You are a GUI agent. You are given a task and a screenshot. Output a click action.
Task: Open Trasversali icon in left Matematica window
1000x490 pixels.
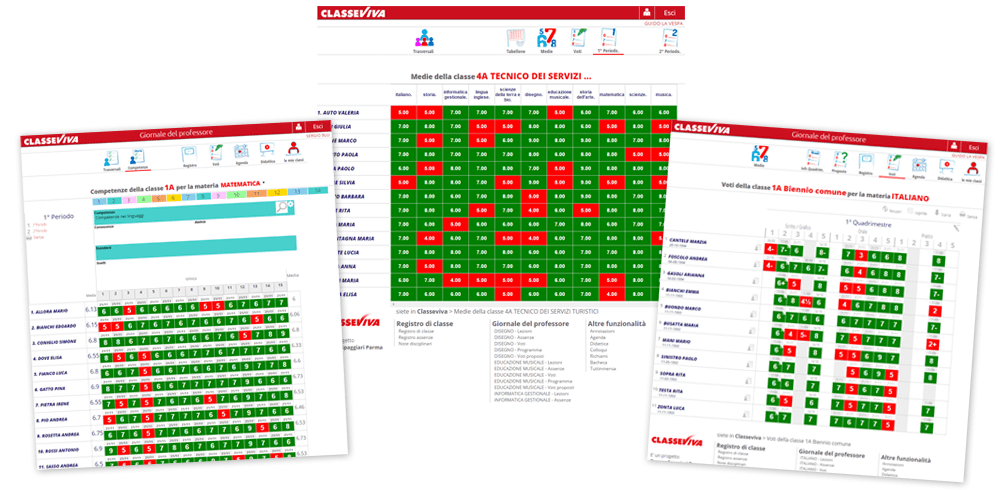[x=112, y=161]
